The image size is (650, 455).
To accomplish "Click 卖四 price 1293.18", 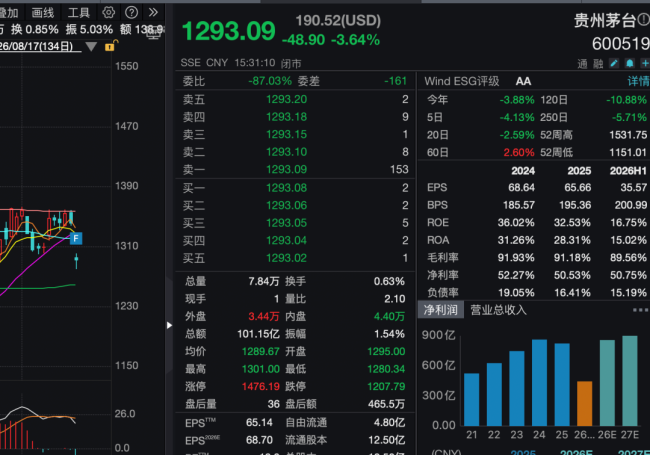I will [286, 117].
